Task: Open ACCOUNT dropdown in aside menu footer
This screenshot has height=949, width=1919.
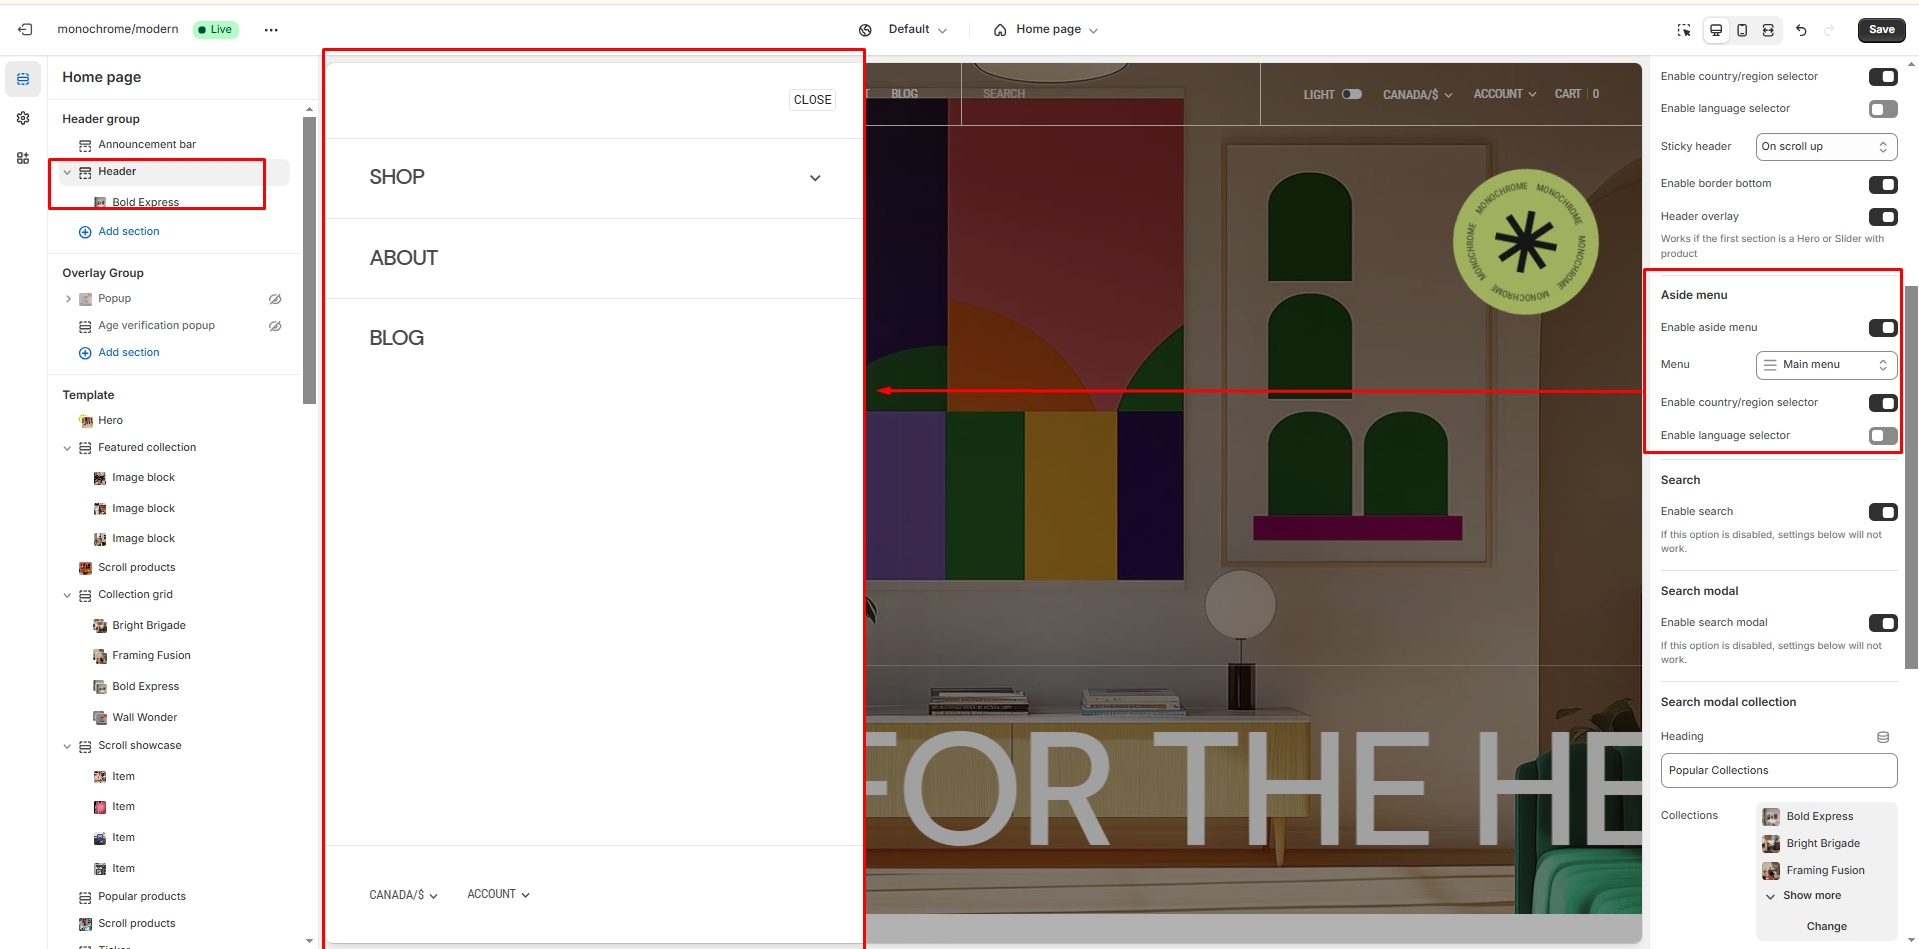Action: (x=498, y=894)
